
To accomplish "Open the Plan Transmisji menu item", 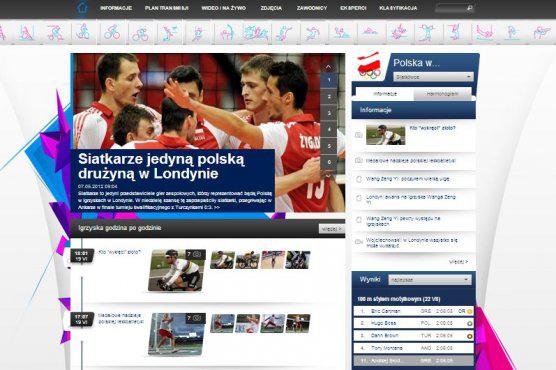I will point(167,8).
